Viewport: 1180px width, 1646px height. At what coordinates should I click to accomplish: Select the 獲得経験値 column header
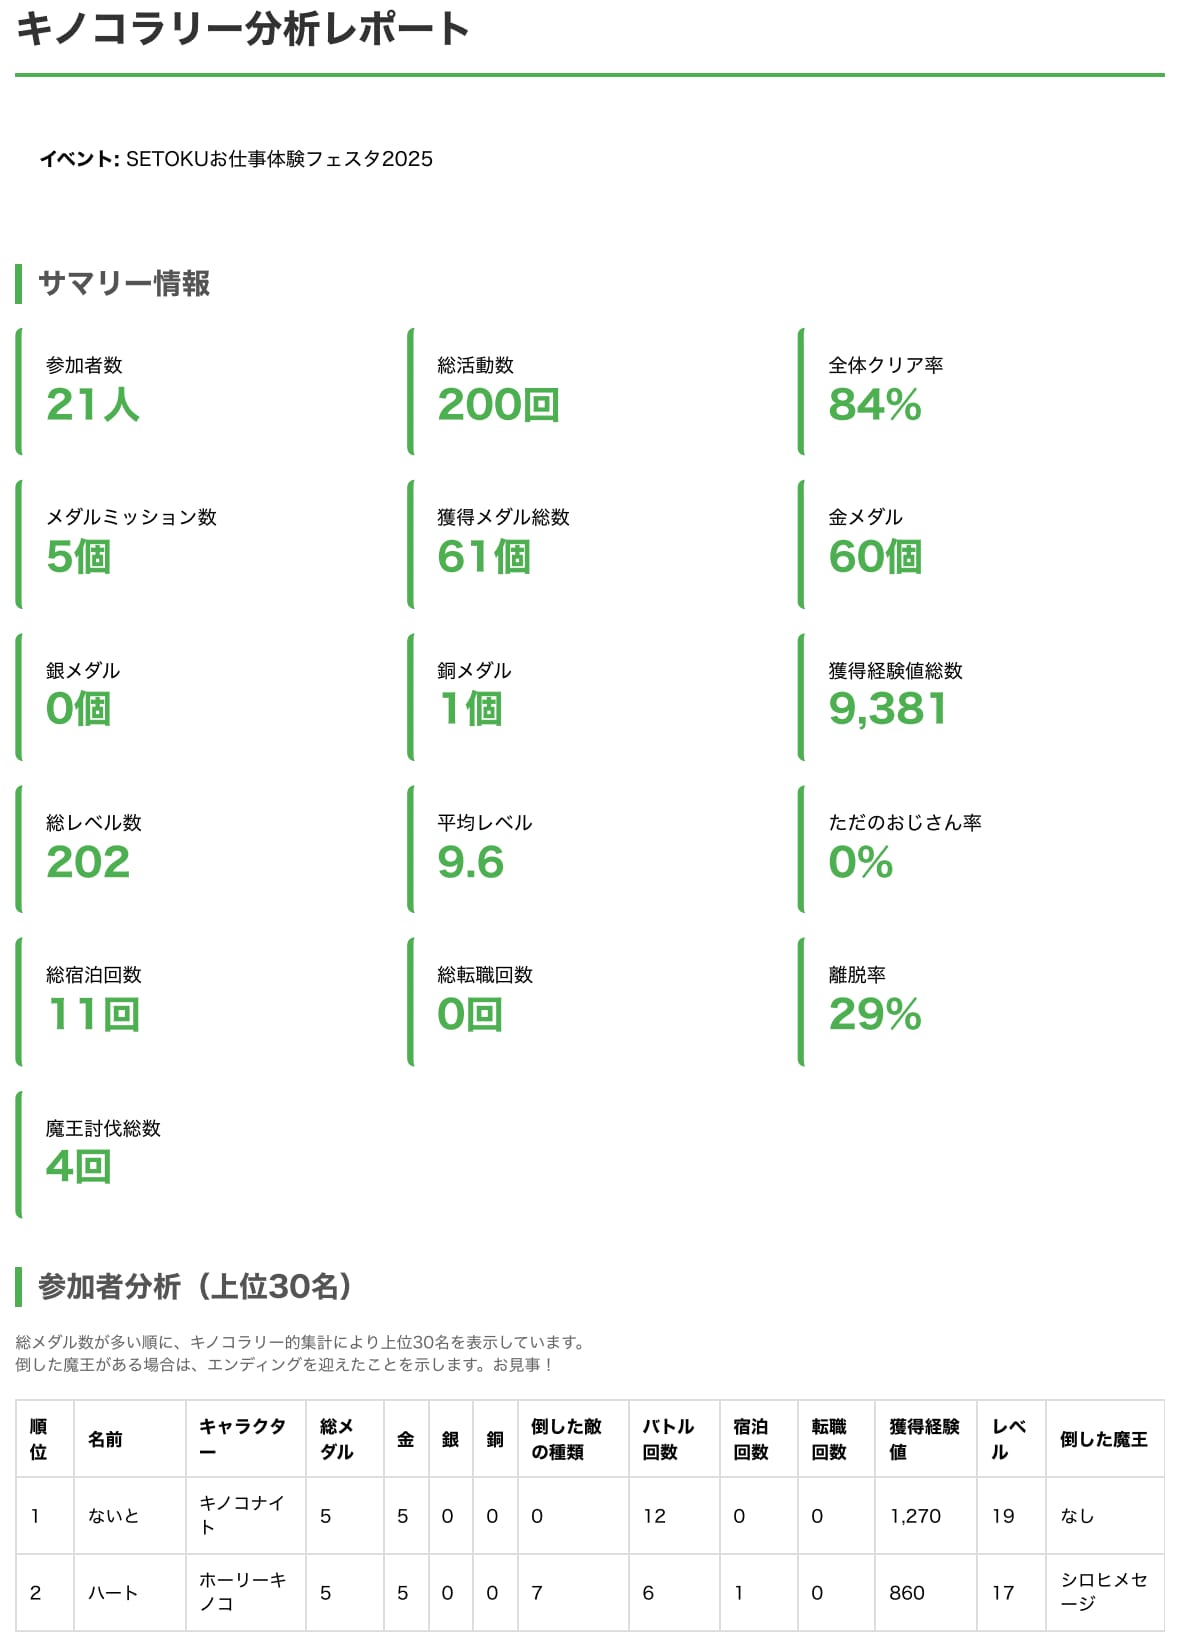tap(924, 1439)
